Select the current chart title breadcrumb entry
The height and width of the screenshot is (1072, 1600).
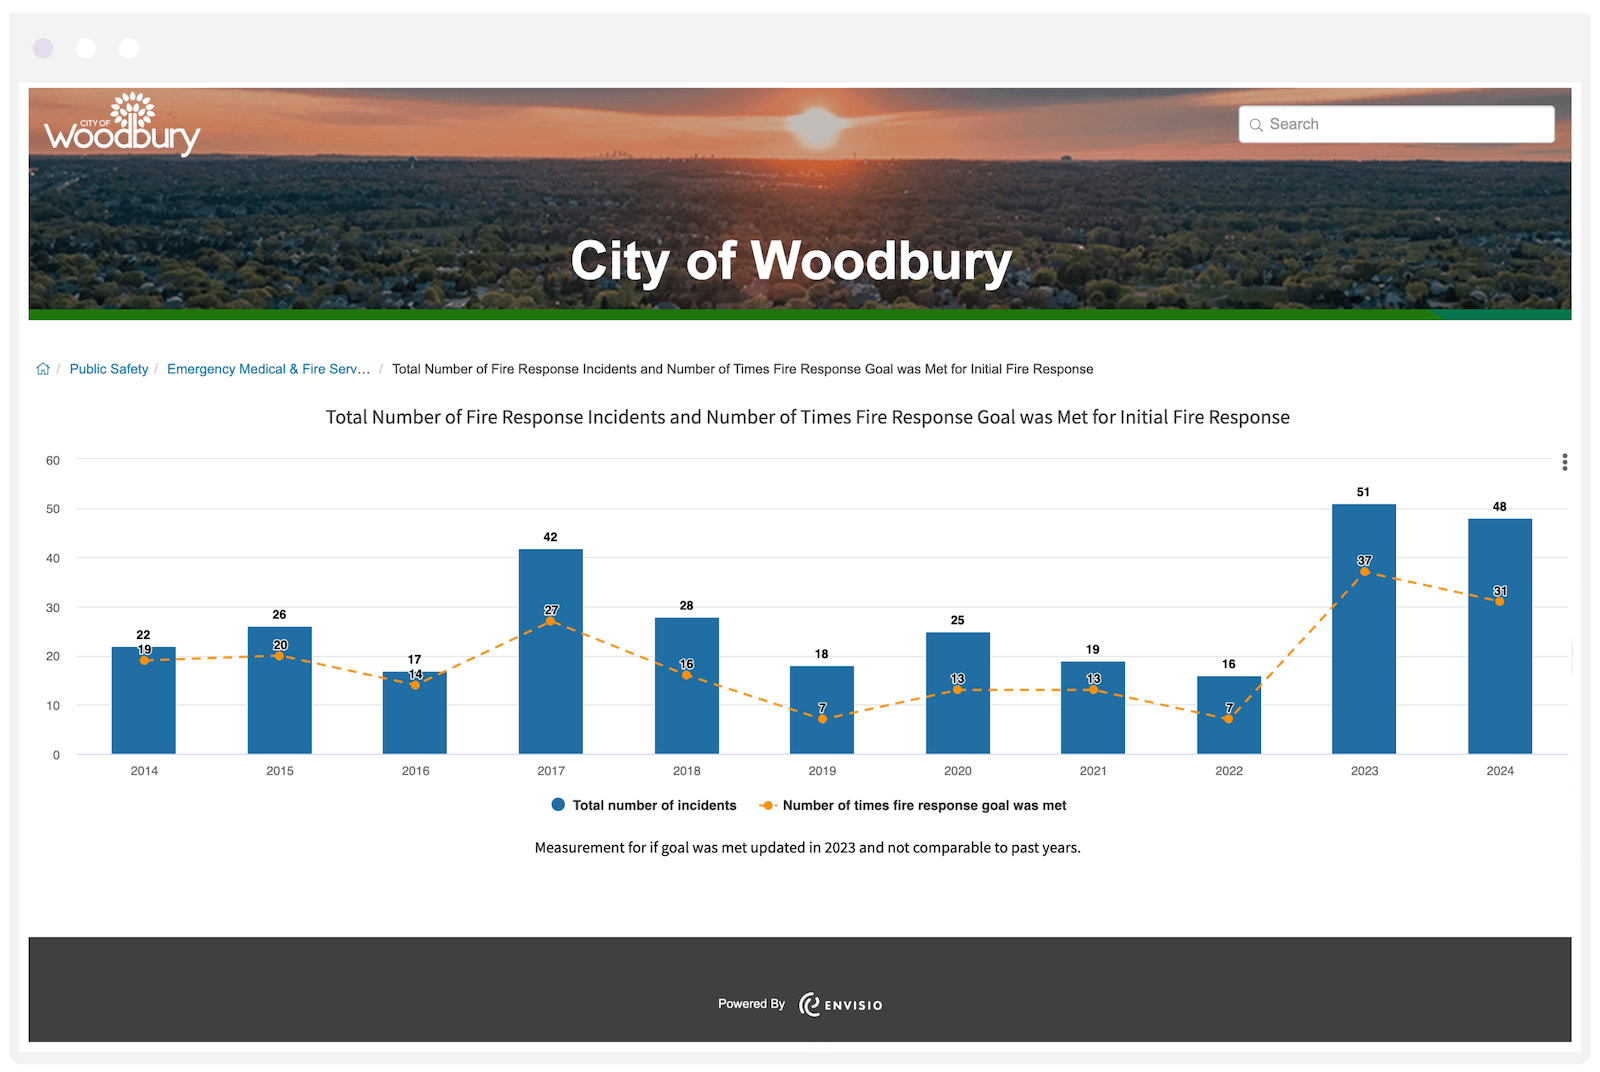click(x=742, y=368)
